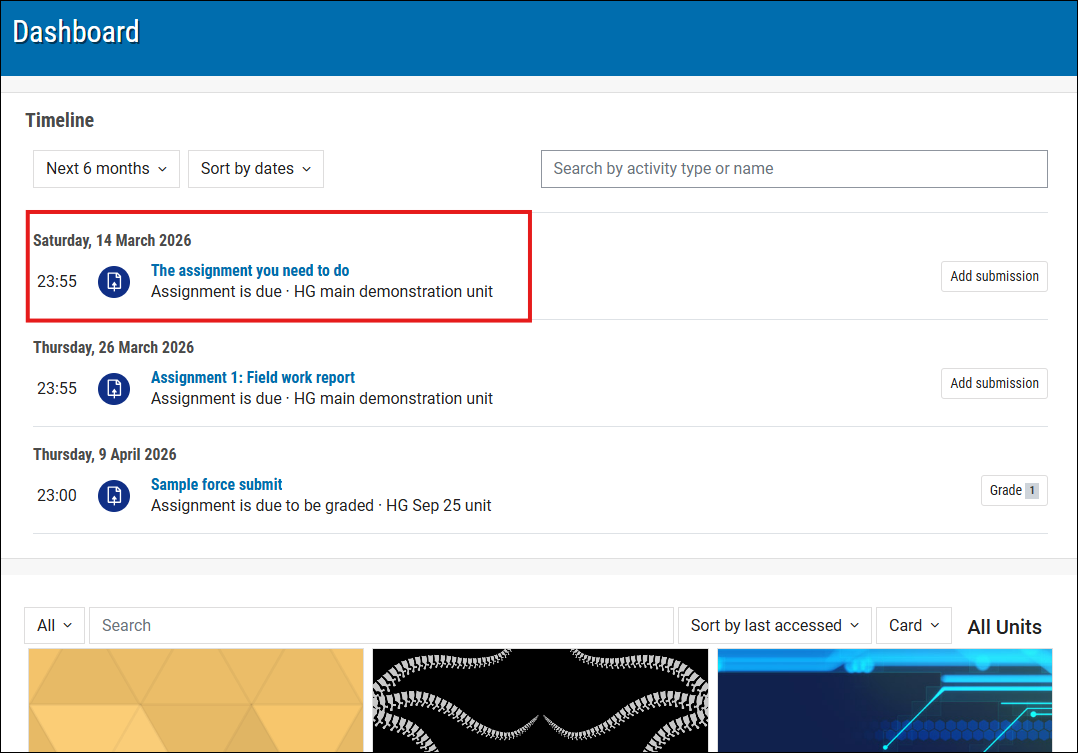Open the yellow triangles unit card thumbnail
The height and width of the screenshot is (753, 1078).
point(196,700)
